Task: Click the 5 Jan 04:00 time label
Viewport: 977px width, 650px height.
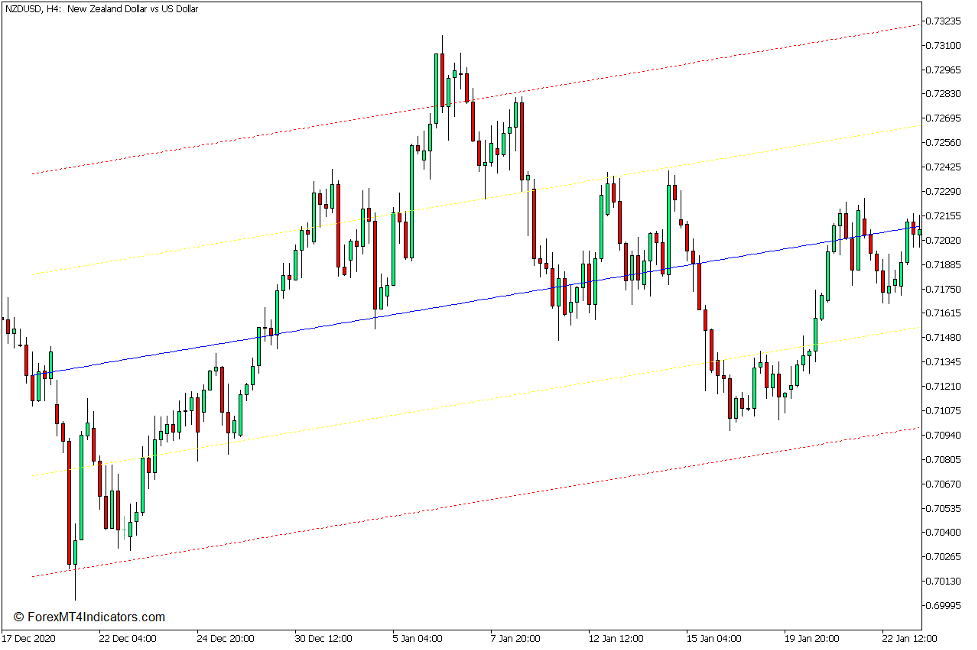Action: click(417, 638)
